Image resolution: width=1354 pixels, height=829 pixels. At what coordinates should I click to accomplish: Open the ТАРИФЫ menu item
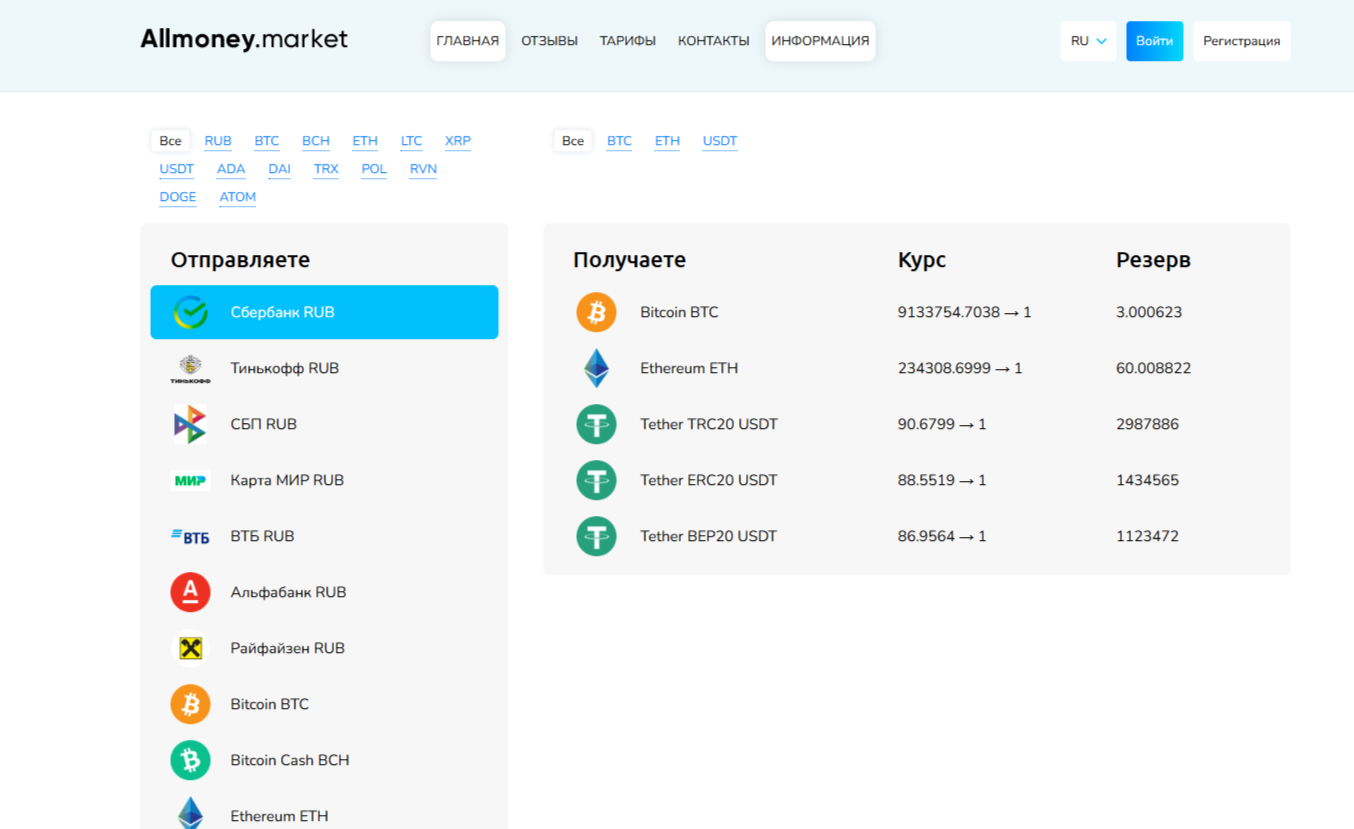pos(628,41)
